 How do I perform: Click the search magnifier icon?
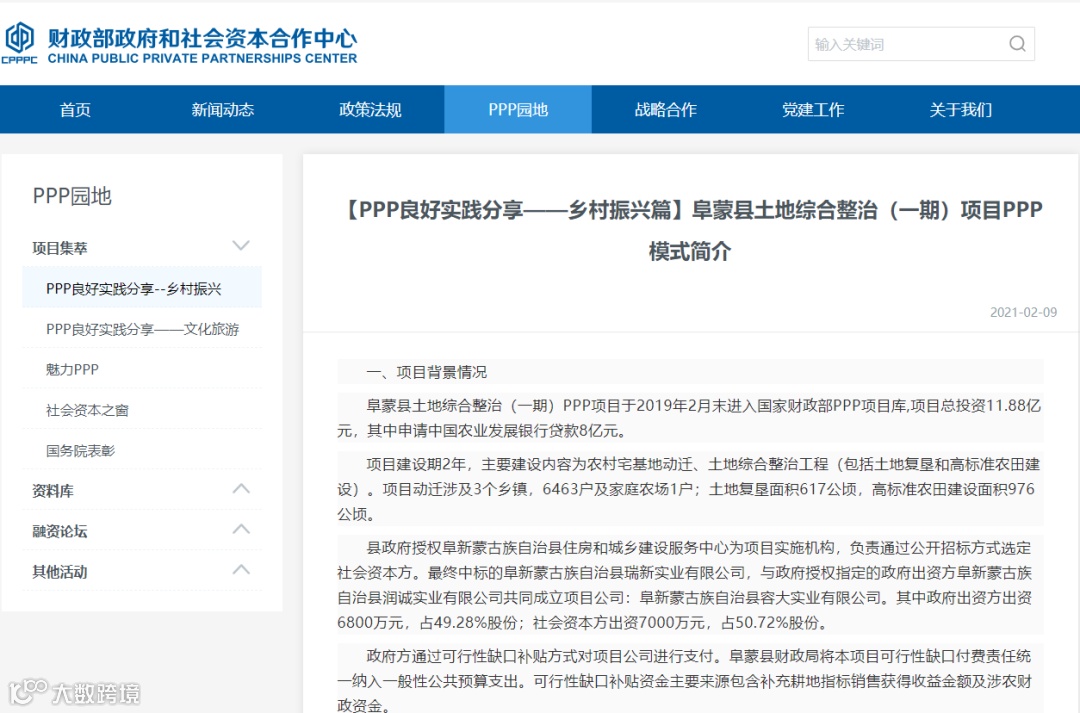[x=1017, y=44]
